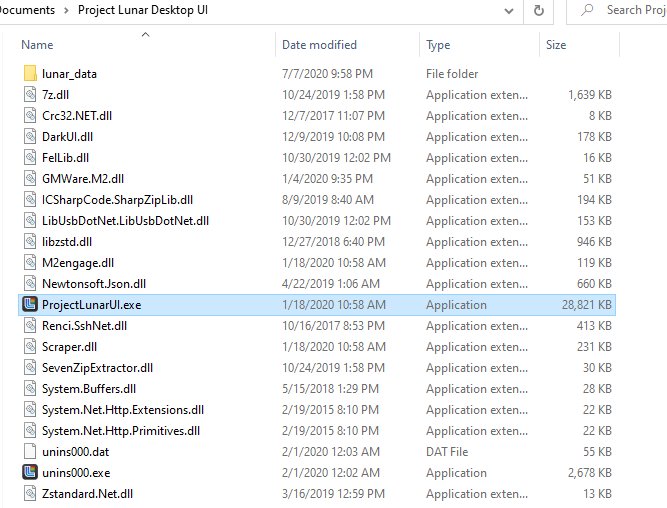Screen dimensions: 667x508
Task: Select the file name unins000.dat
Action: [76, 452]
